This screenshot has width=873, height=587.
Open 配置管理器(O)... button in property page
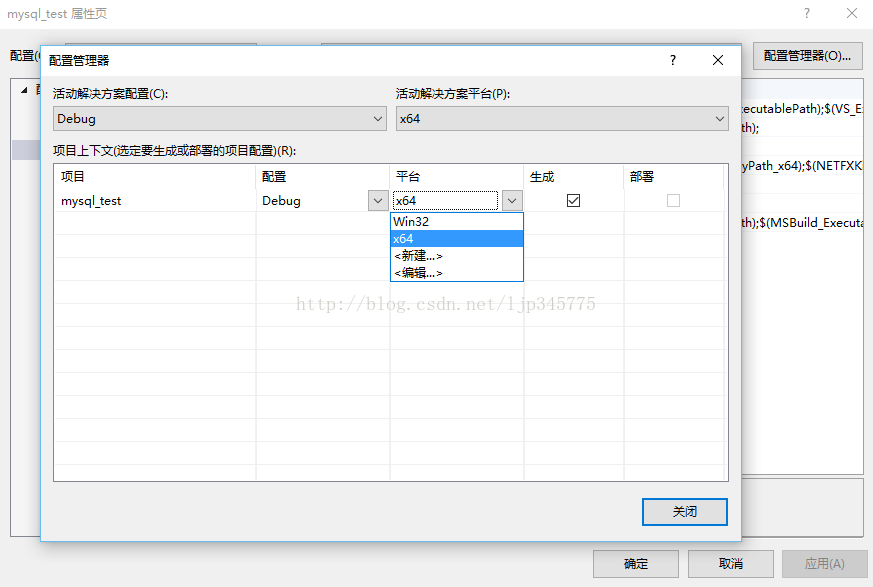click(807, 56)
